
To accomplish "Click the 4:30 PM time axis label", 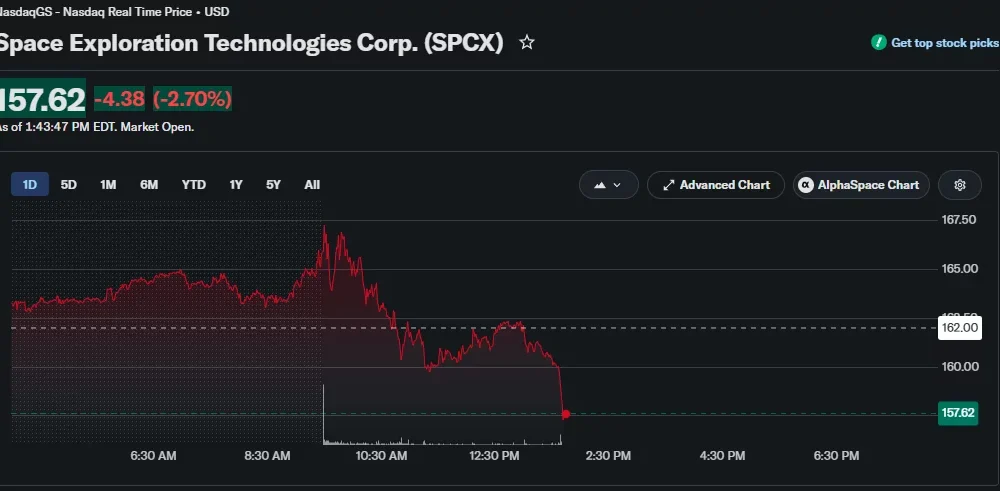I will (x=722, y=456).
